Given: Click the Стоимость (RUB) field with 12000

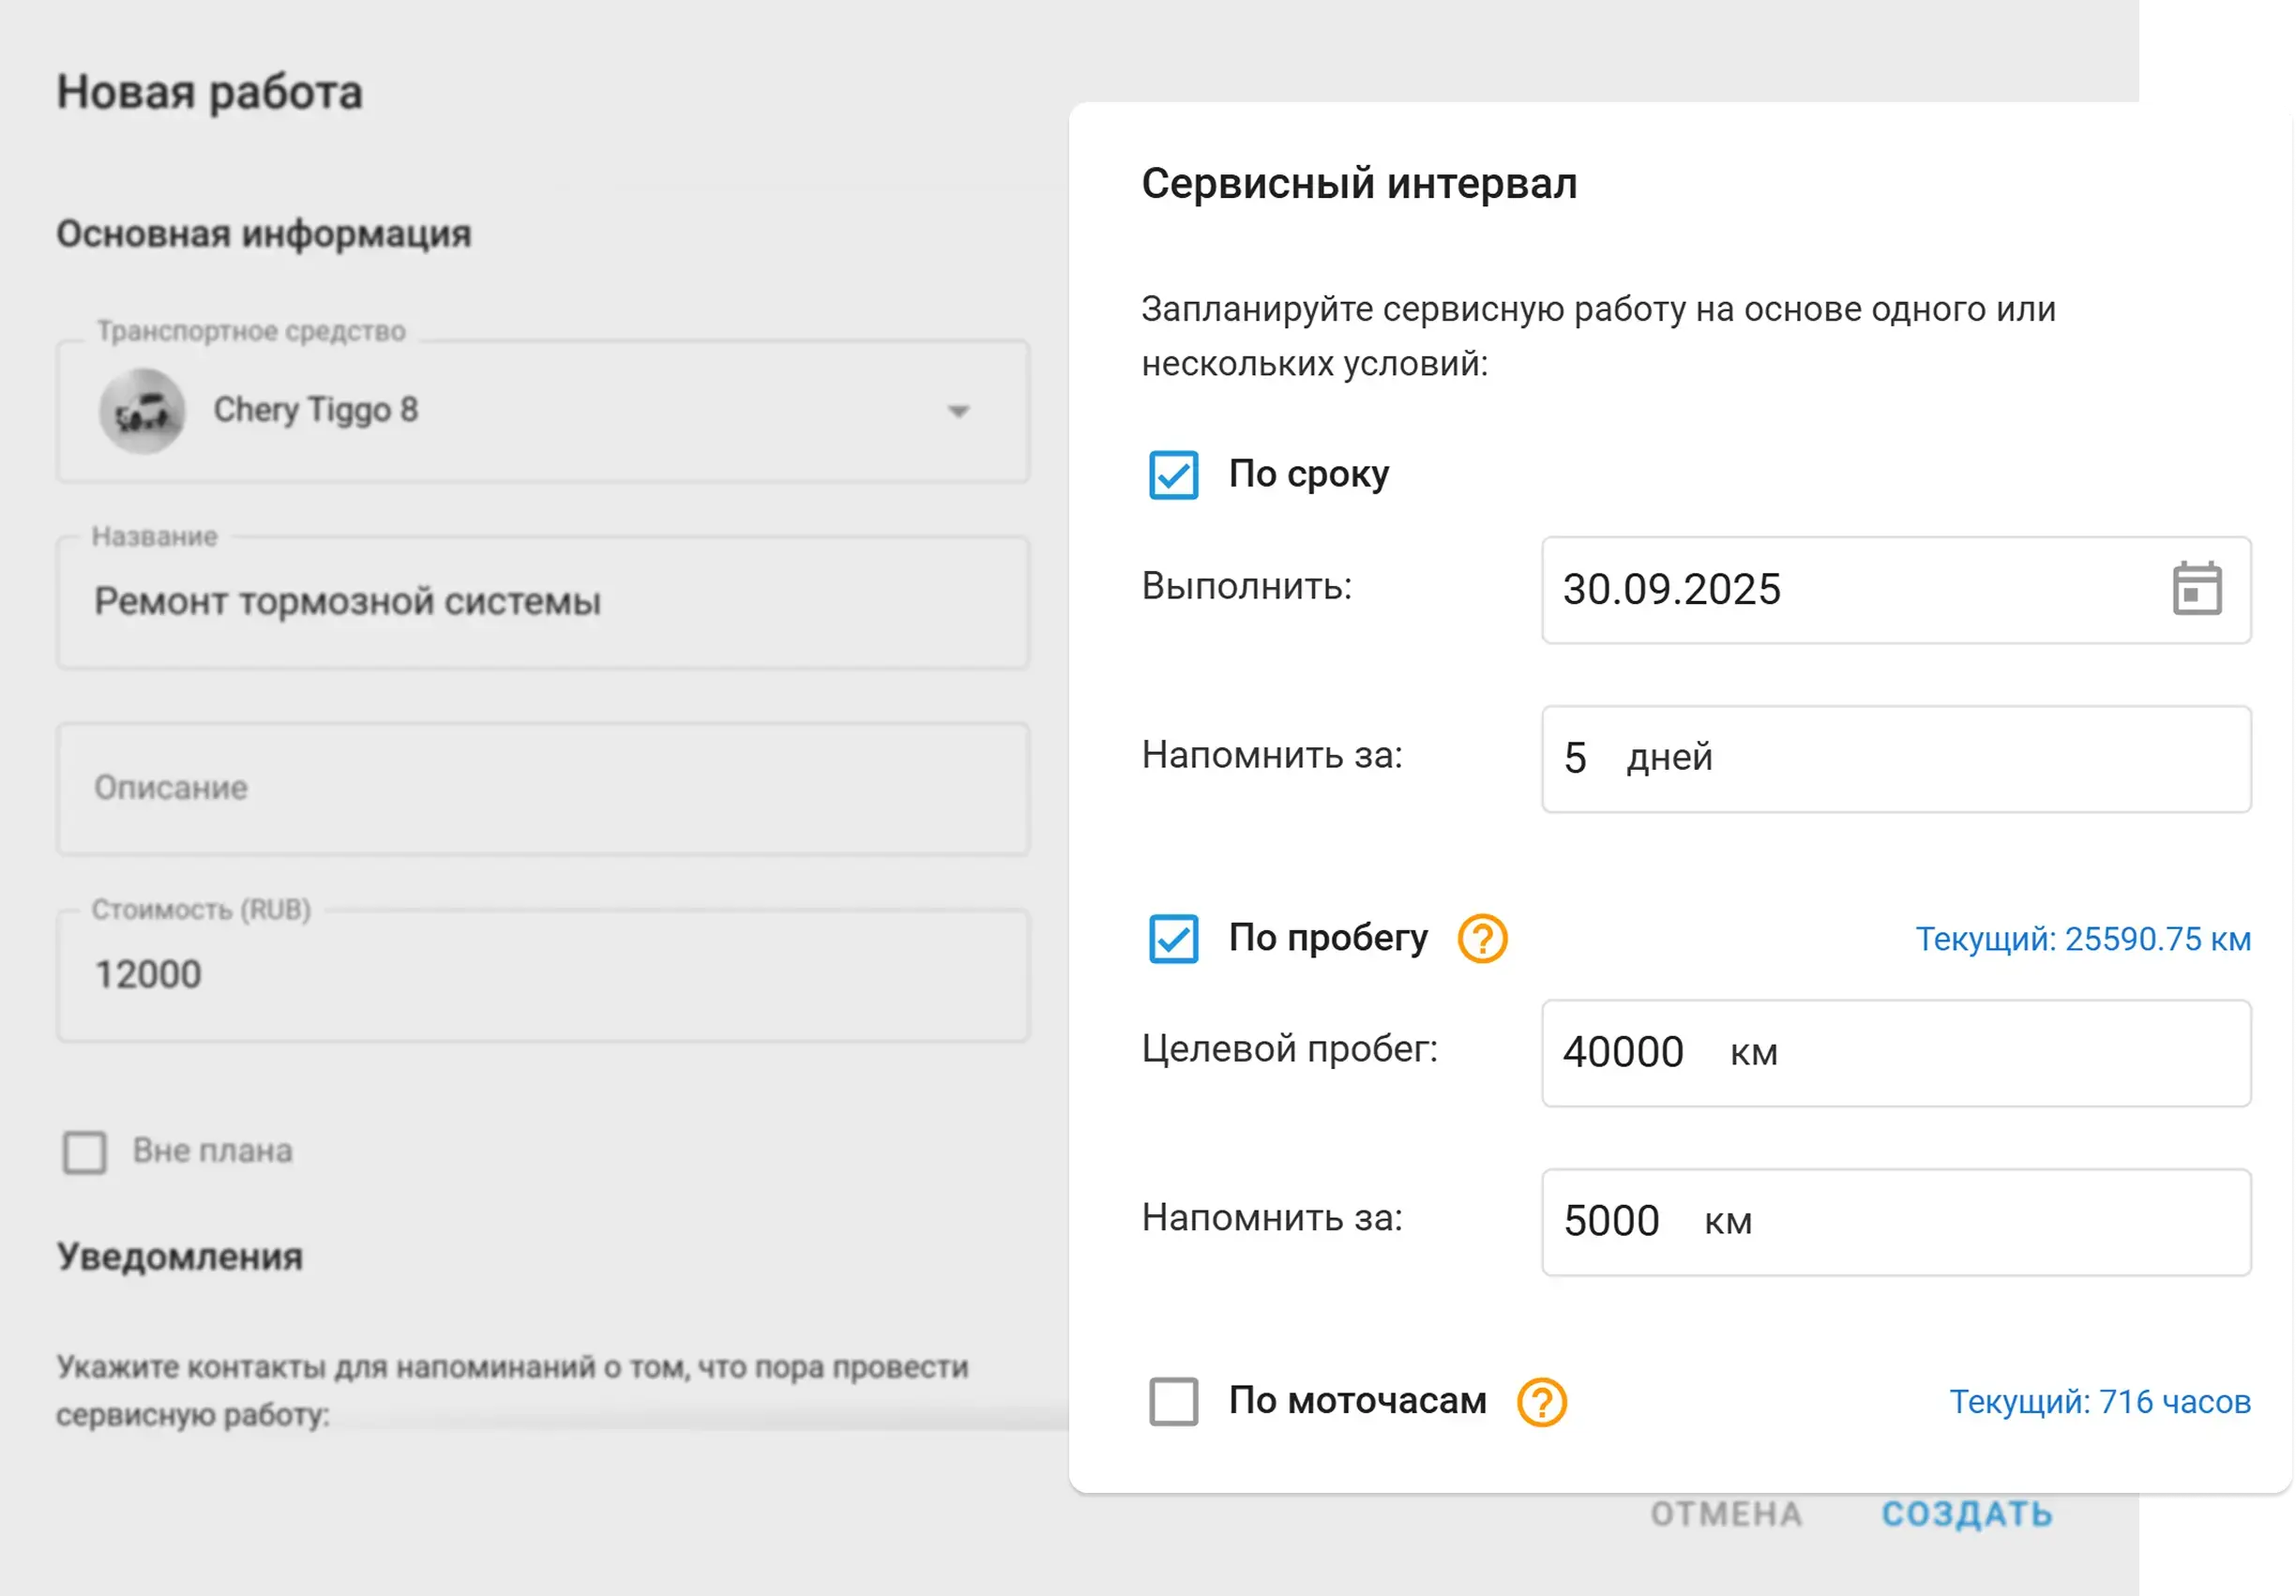Looking at the screenshot, I should [x=542, y=975].
